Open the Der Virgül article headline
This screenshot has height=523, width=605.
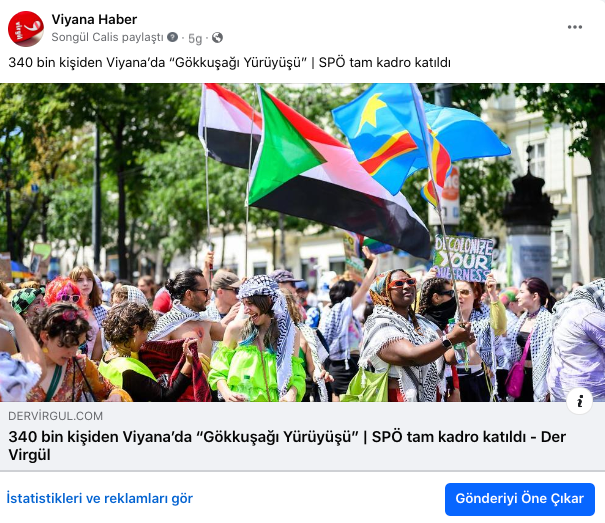pos(287,445)
